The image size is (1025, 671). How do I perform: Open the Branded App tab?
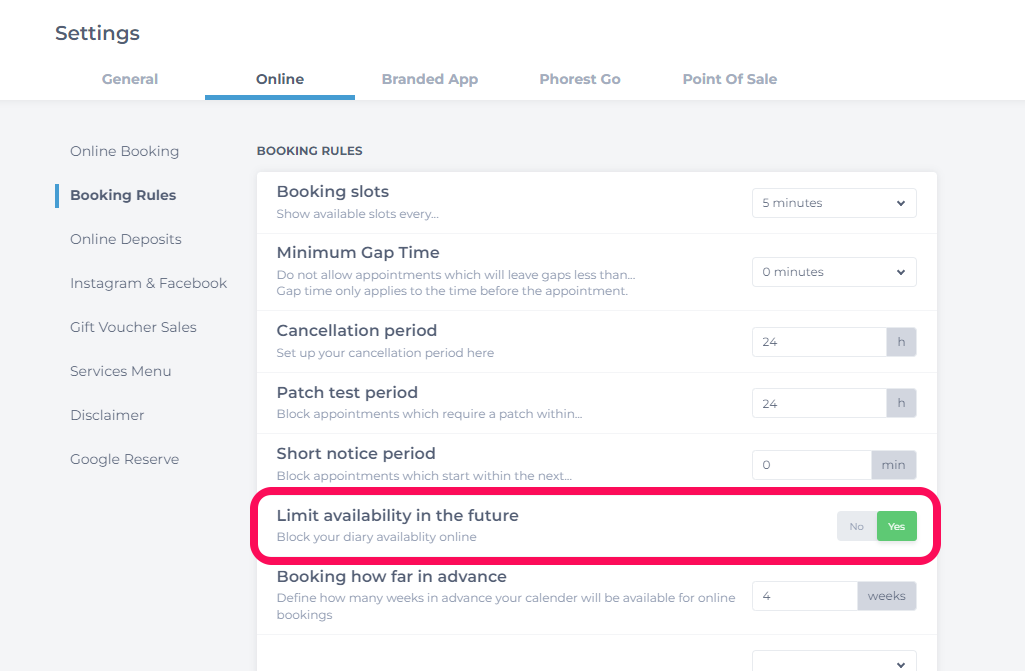pos(429,79)
